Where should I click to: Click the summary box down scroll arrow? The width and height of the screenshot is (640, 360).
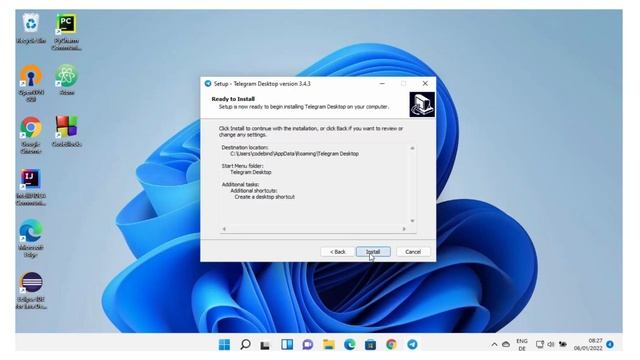[412, 221]
